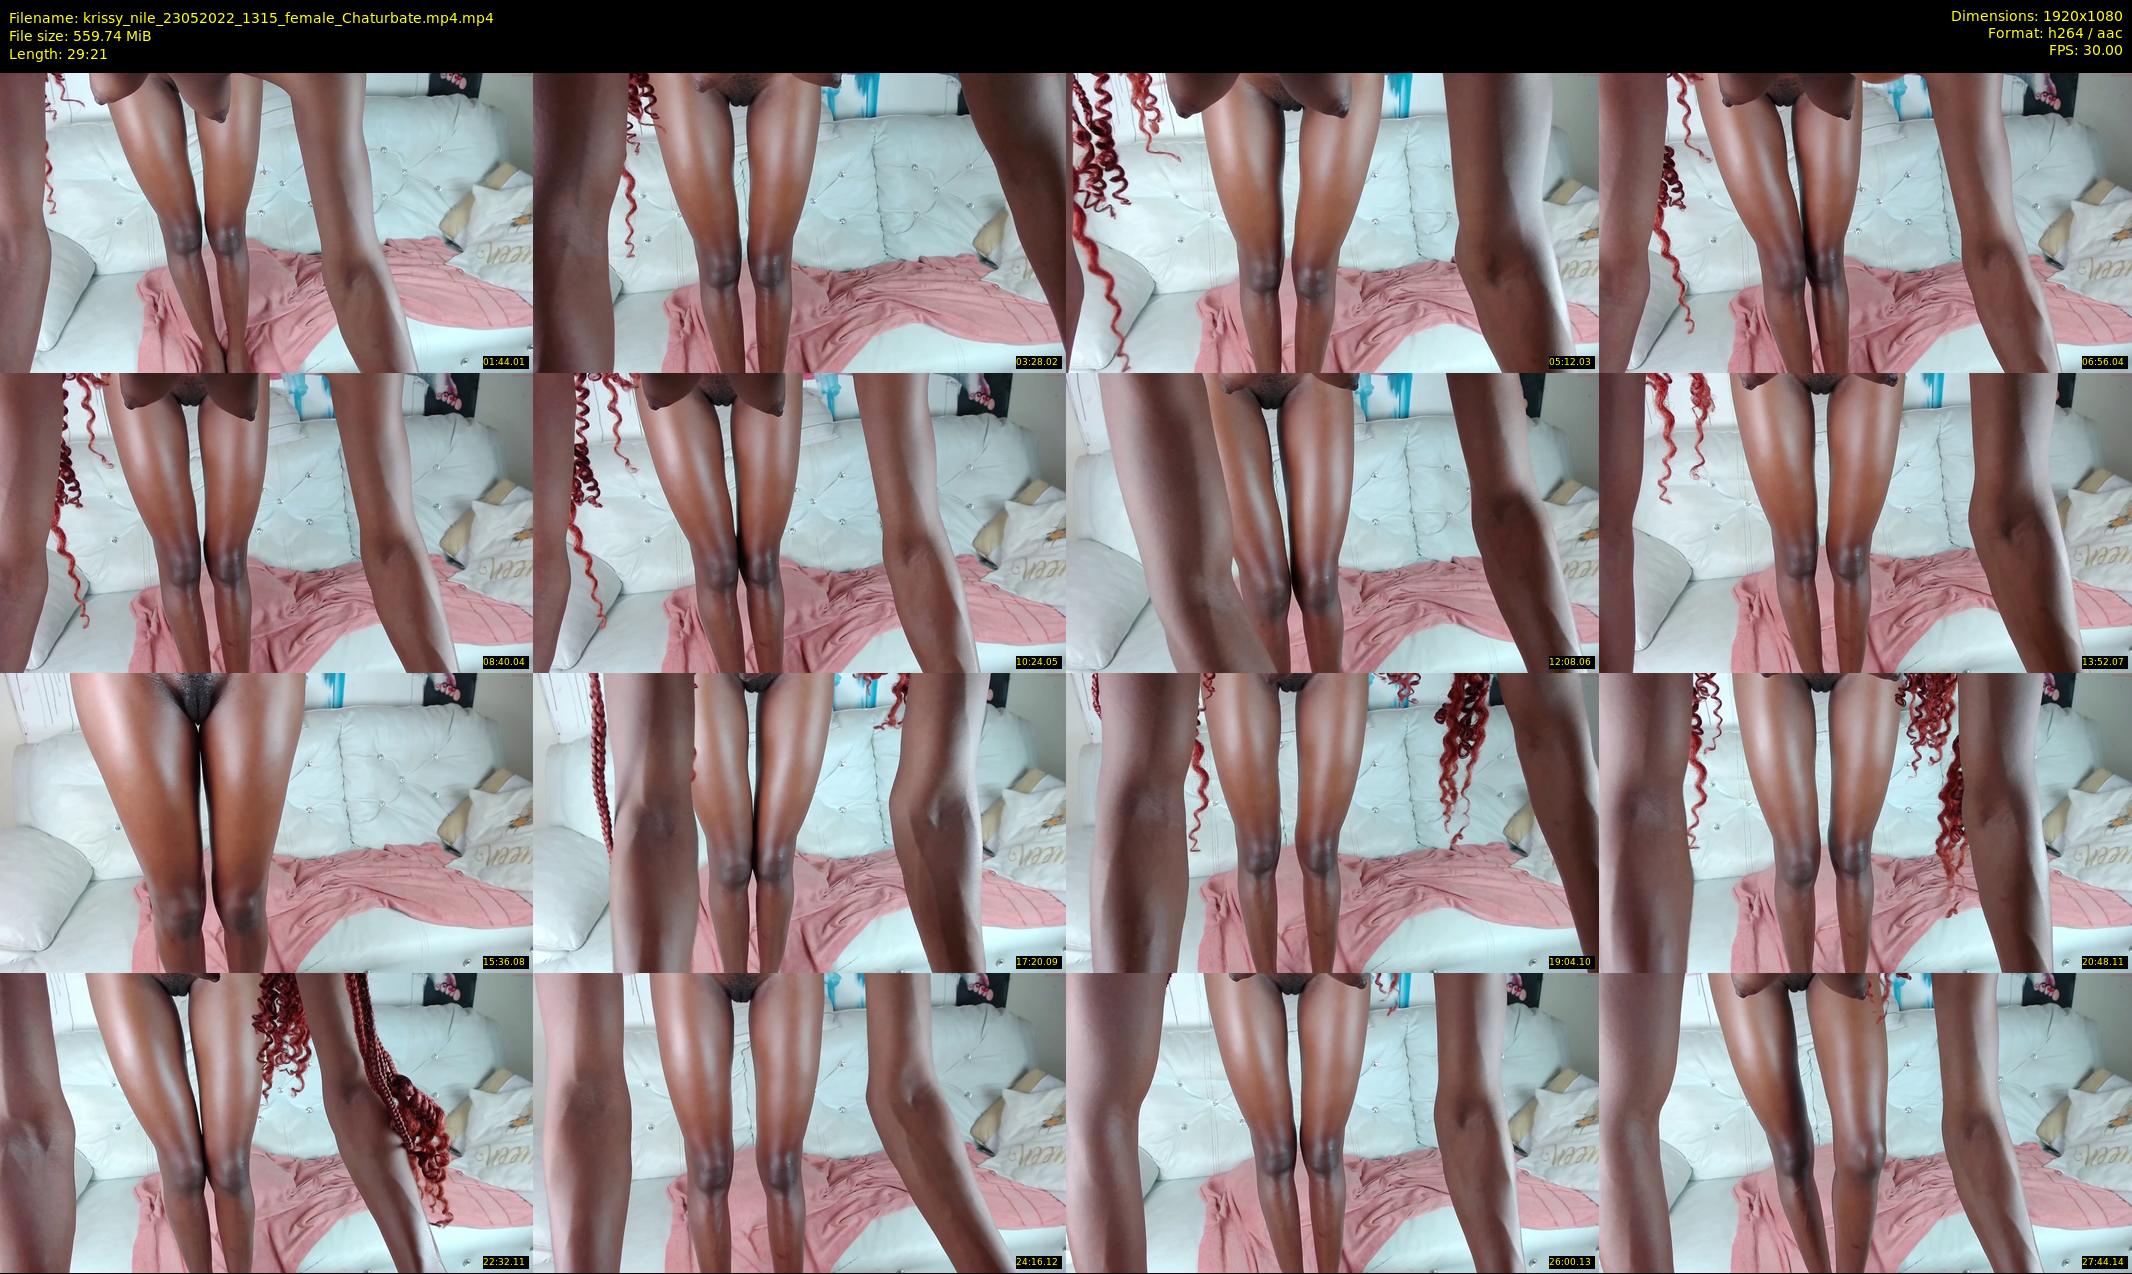Click the Dimensions 1920x1080 label
This screenshot has height=1274, width=2132.
point(2036,16)
